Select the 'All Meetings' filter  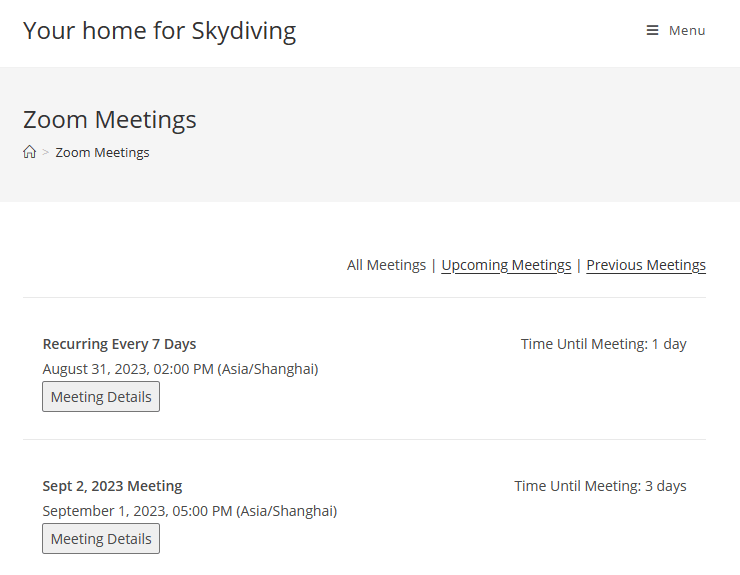tap(387, 265)
